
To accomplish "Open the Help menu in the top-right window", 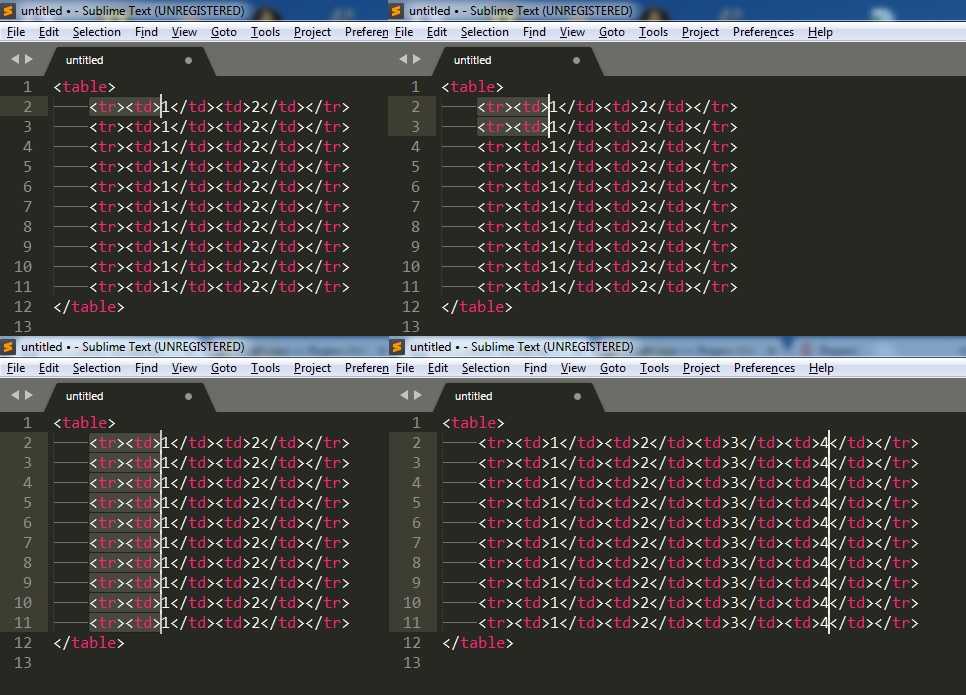I will click(820, 32).
